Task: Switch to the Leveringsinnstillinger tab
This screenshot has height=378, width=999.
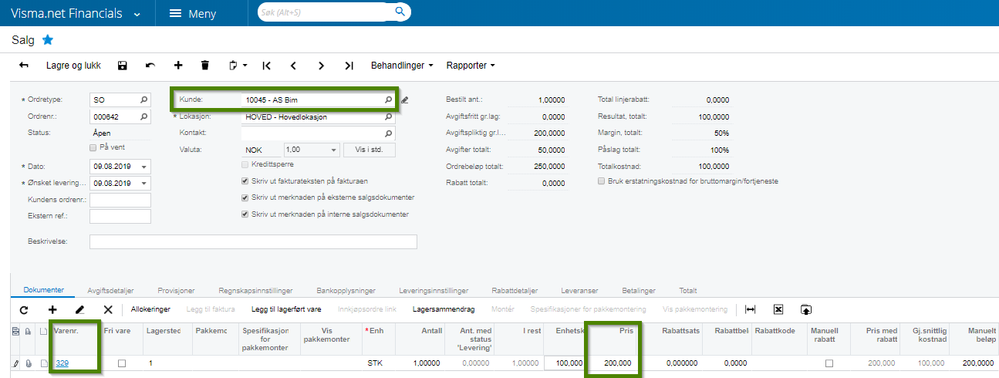Action: [x=433, y=291]
